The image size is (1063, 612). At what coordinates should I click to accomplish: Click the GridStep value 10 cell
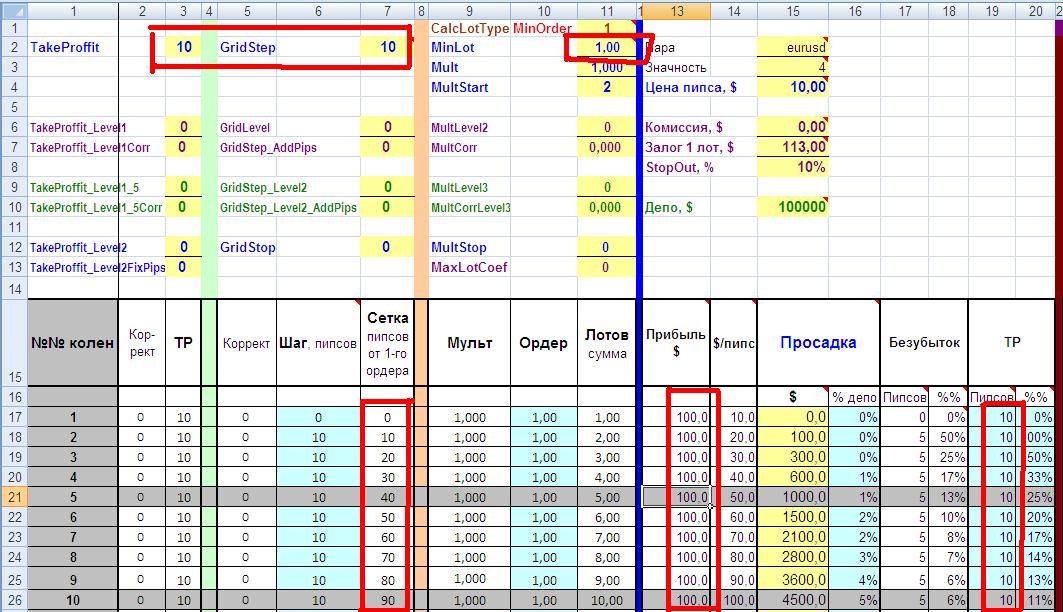(x=387, y=47)
